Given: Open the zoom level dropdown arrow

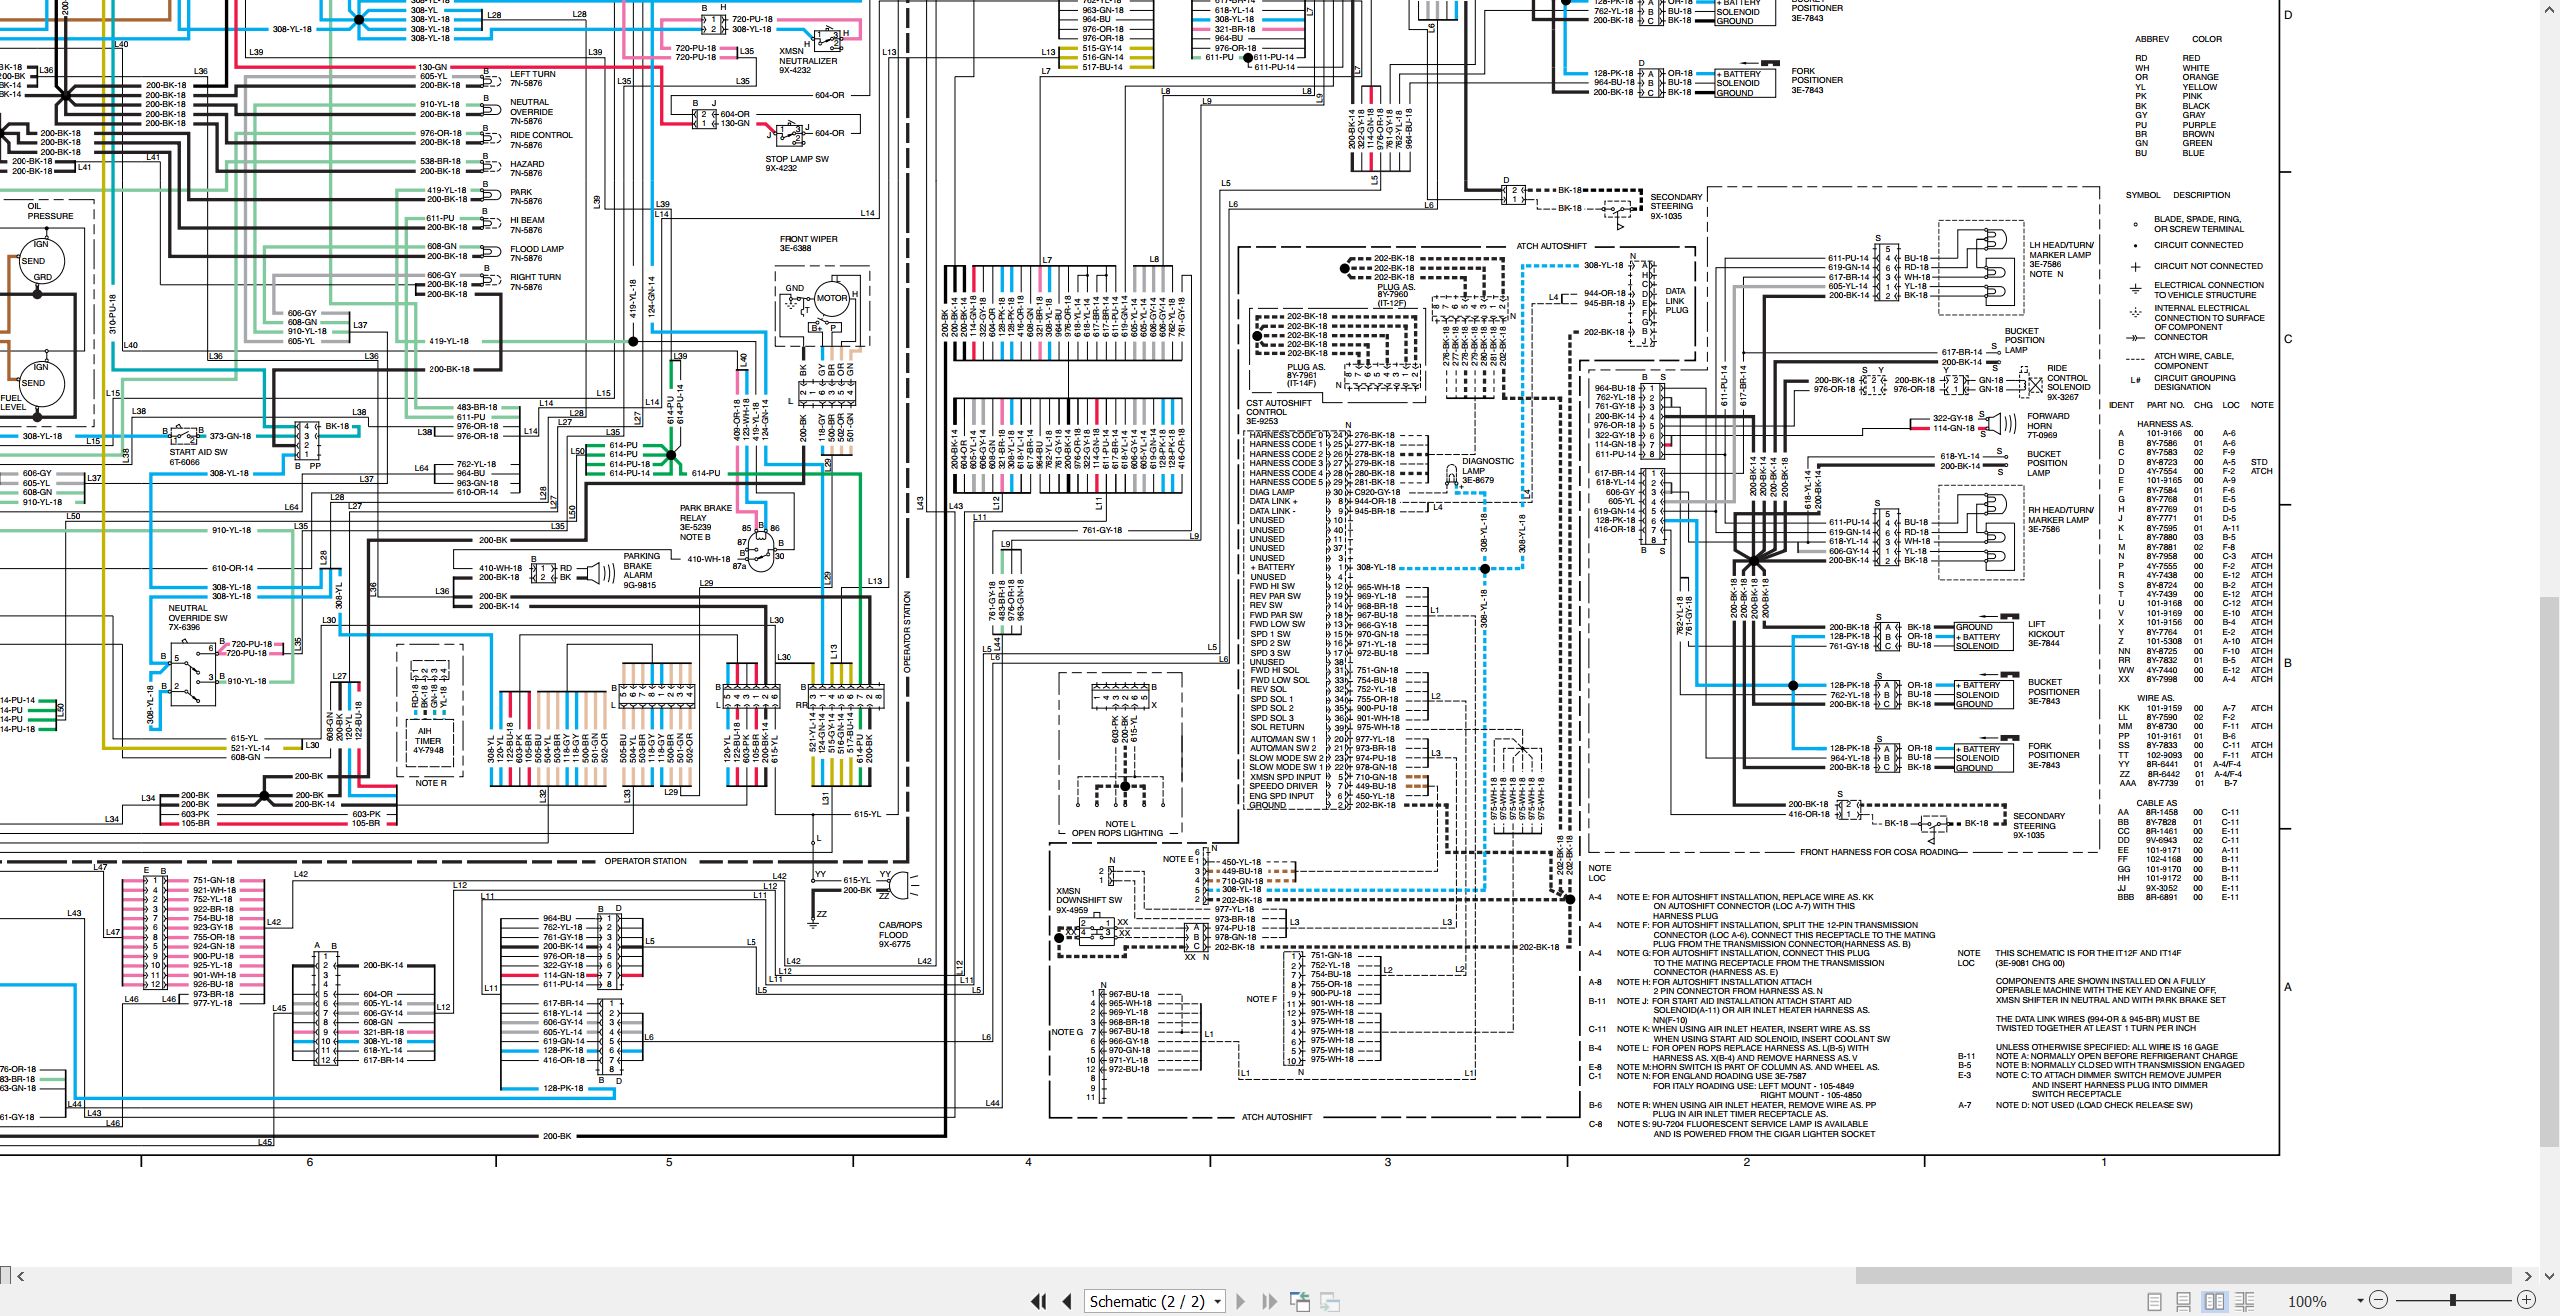Looking at the screenshot, I should tap(2360, 1301).
